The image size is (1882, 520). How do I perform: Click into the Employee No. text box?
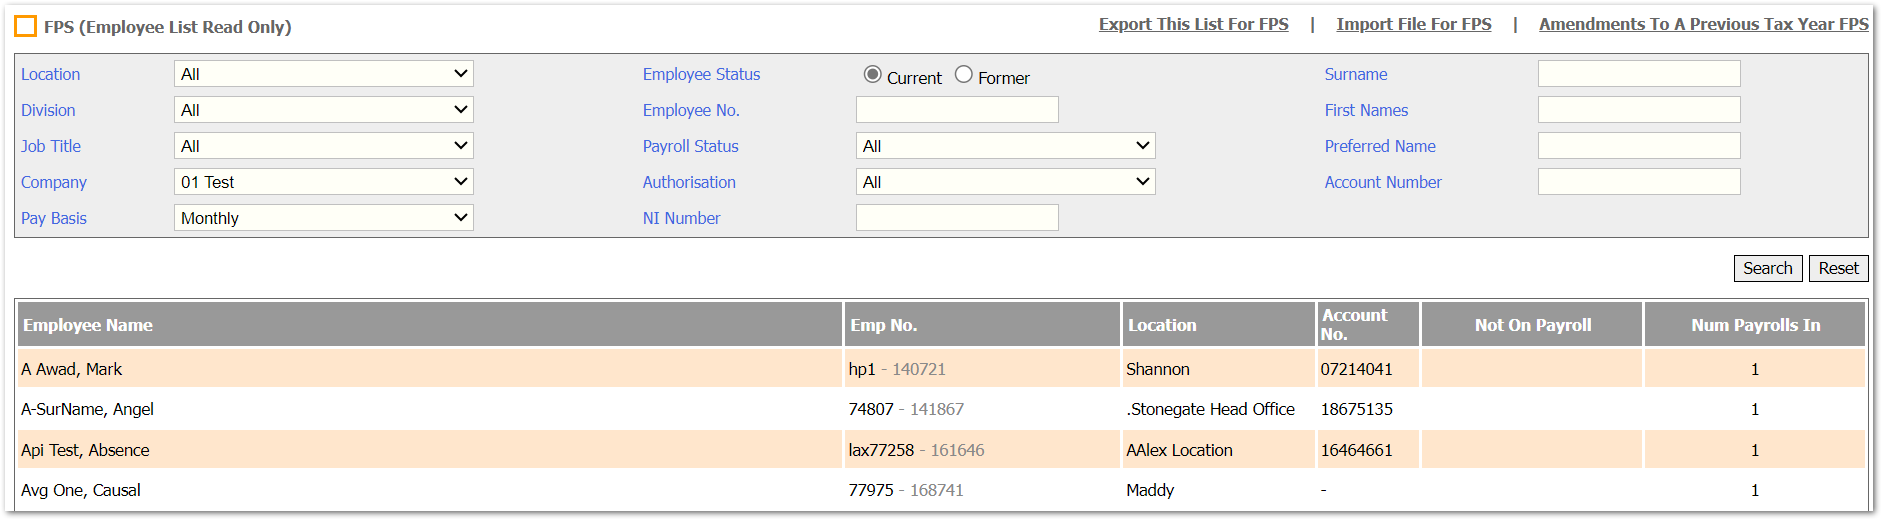coord(957,110)
